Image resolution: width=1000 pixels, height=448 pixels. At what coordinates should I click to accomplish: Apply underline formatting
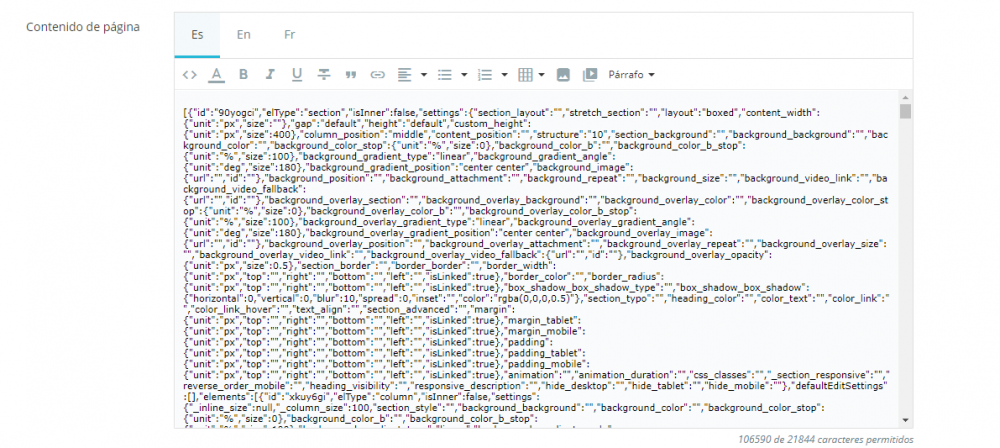297,75
